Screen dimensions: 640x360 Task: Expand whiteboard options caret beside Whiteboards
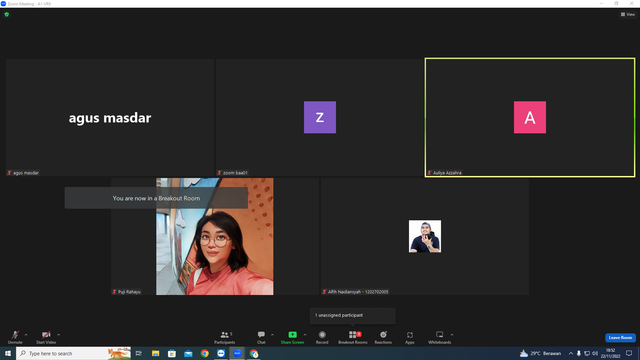click(452, 335)
